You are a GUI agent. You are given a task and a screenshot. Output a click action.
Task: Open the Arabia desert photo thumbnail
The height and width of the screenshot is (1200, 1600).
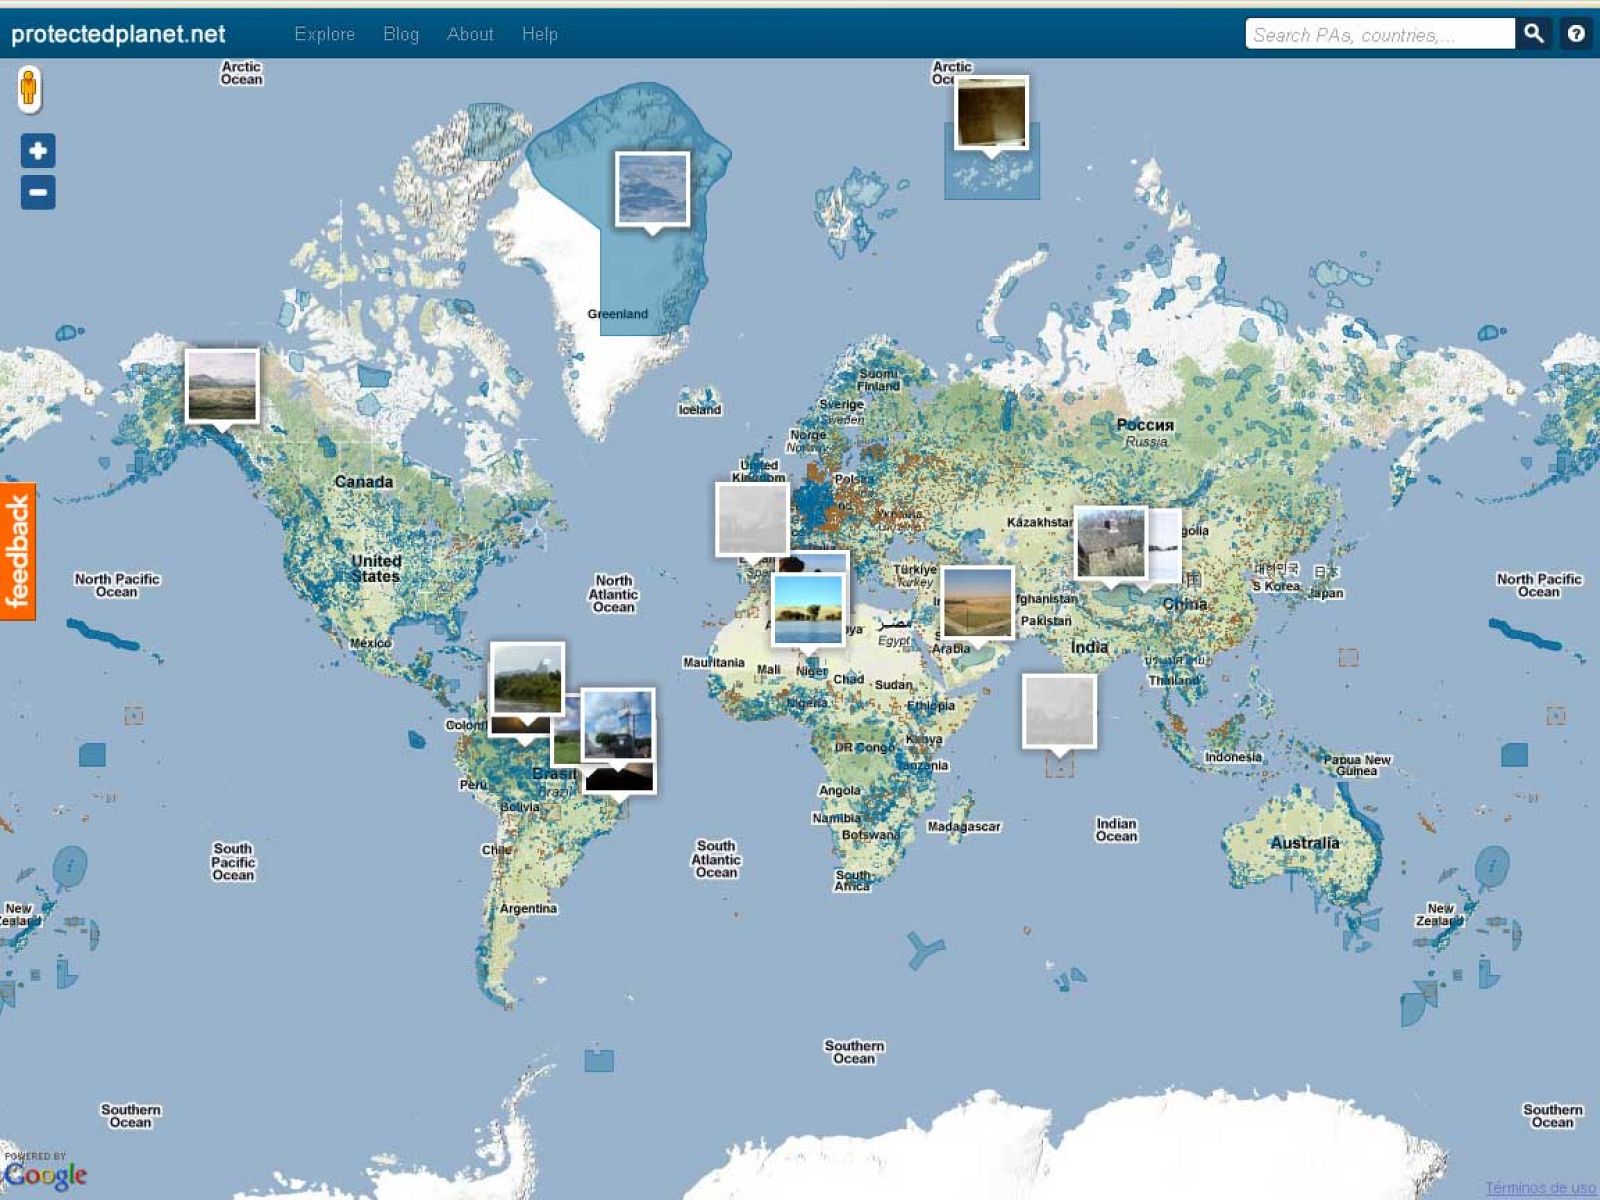(977, 602)
